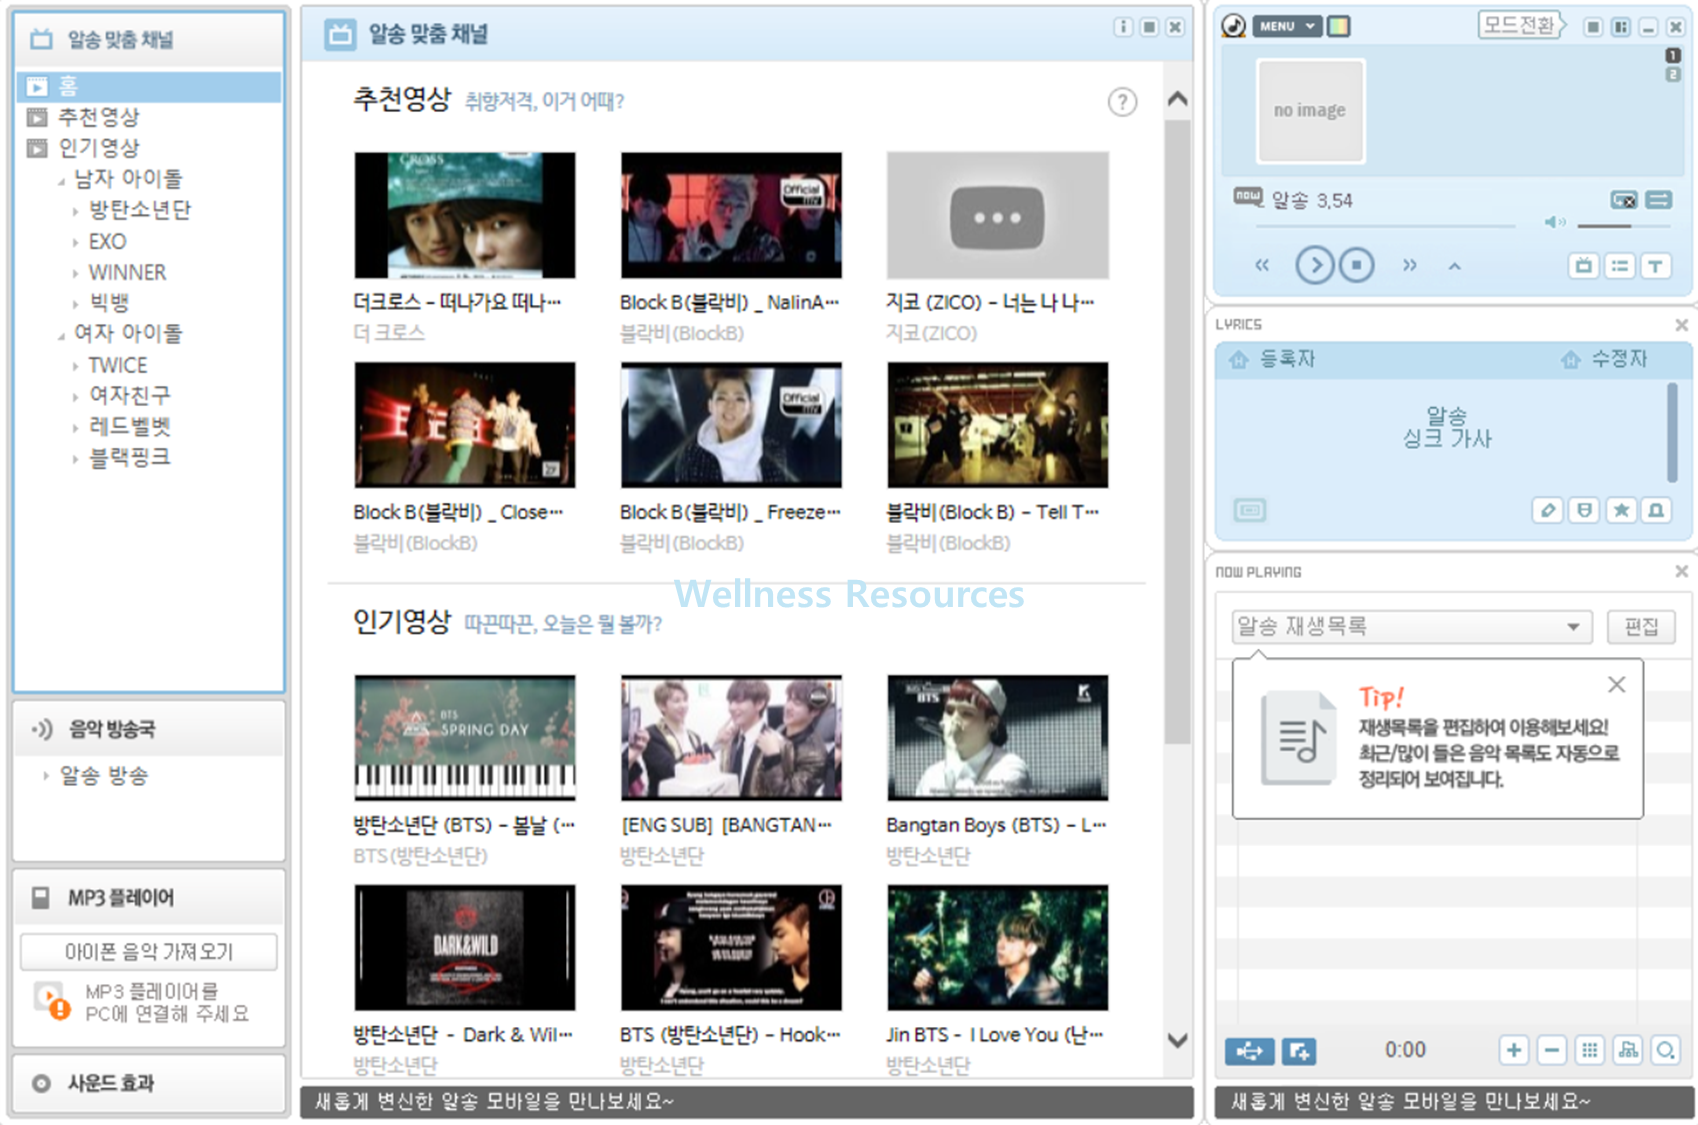Click the bell icon in the lyrics panel

pyautogui.click(x=1656, y=511)
